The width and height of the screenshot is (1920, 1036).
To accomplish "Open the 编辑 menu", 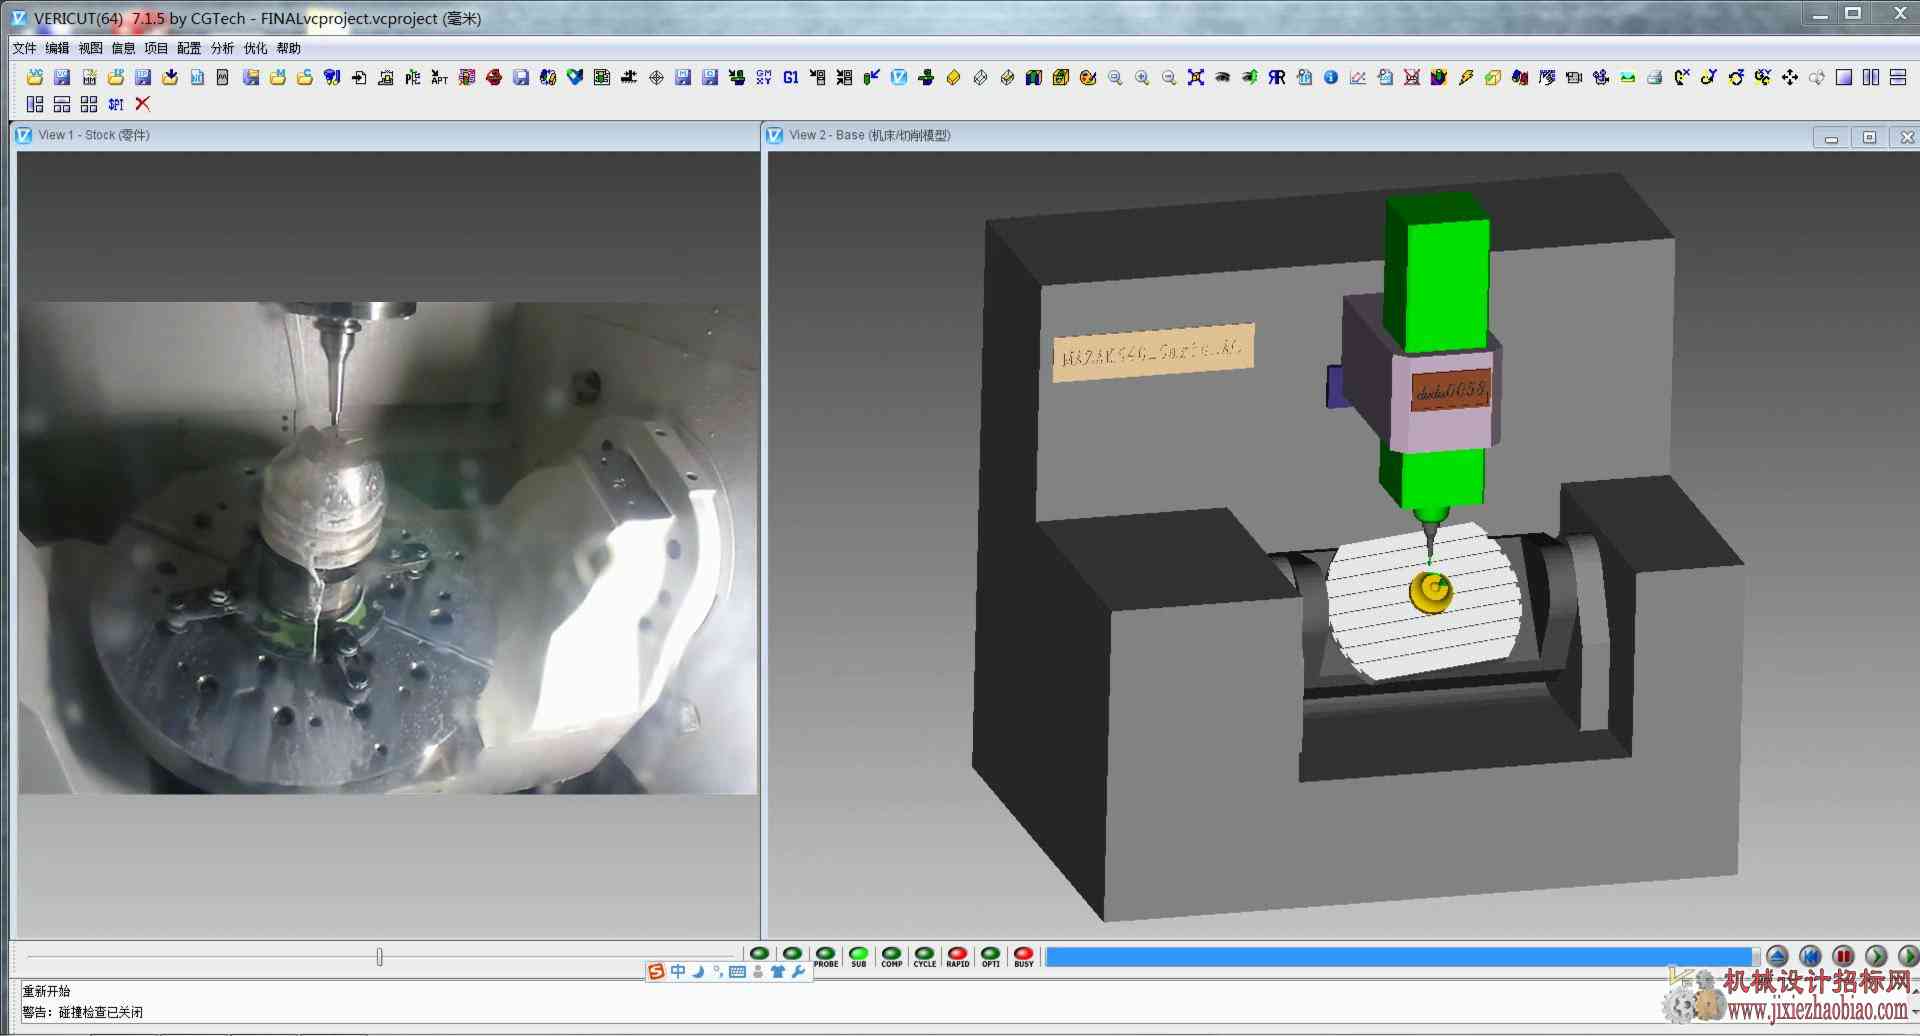I will coord(57,48).
